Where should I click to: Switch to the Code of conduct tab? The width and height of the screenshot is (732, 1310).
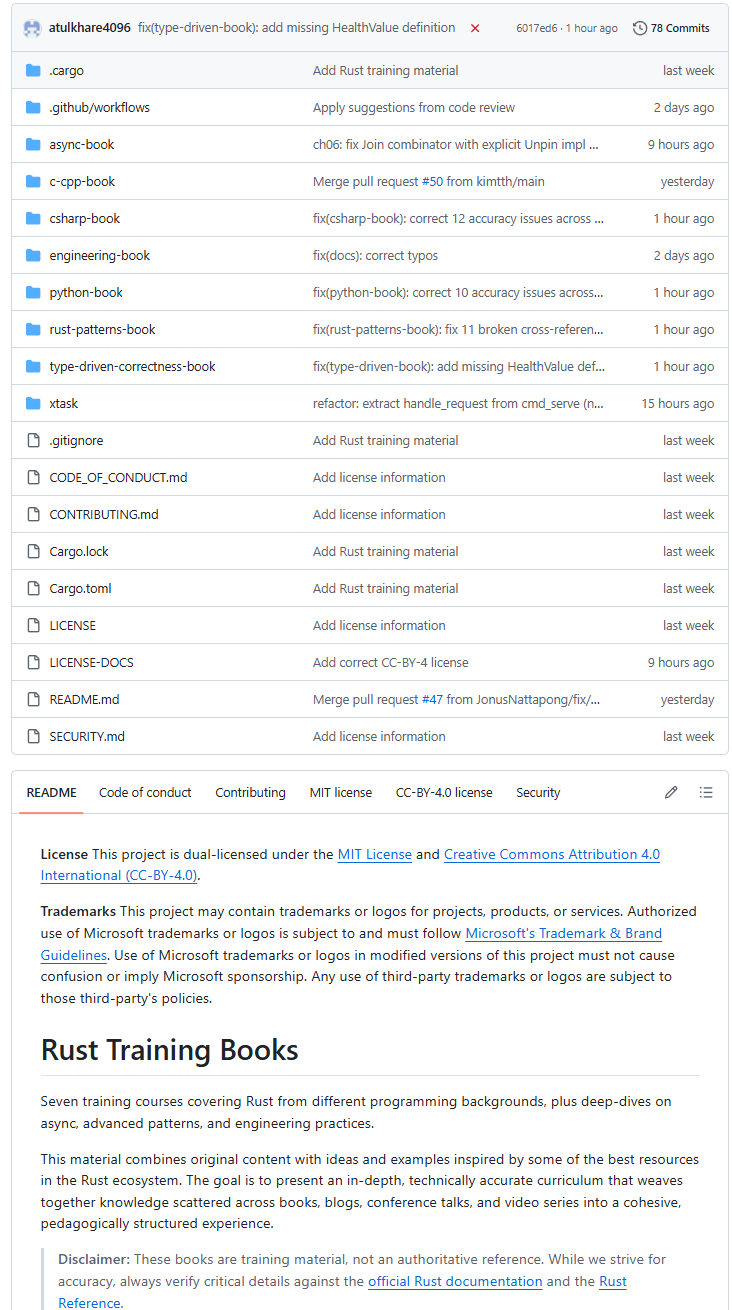[x=145, y=792]
